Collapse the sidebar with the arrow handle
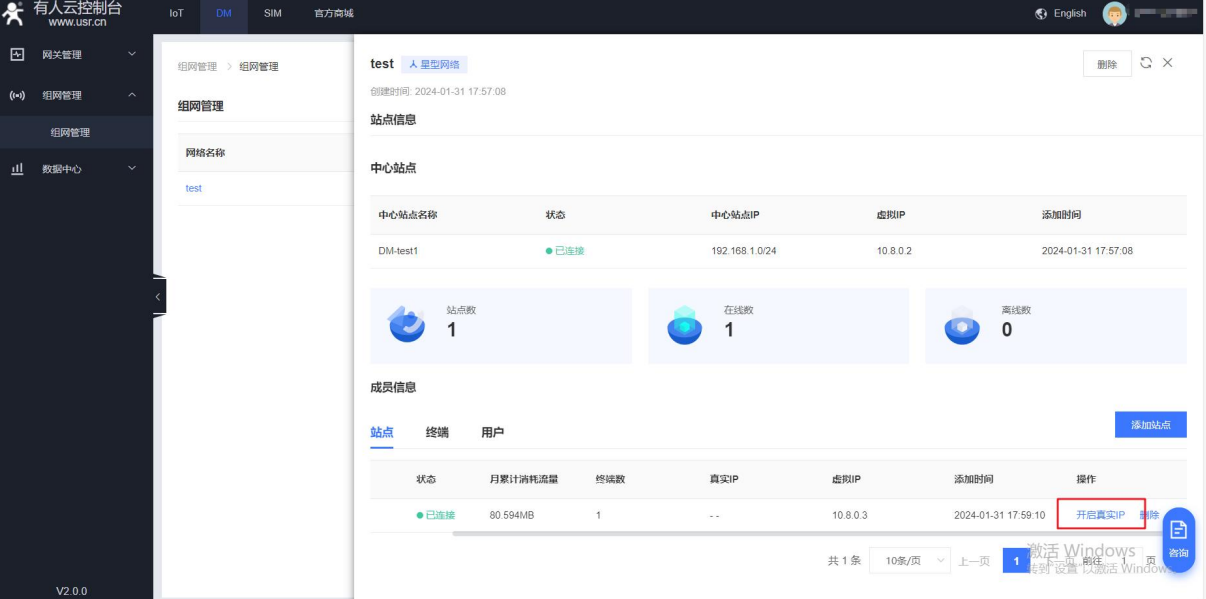 pyautogui.click(x=158, y=297)
